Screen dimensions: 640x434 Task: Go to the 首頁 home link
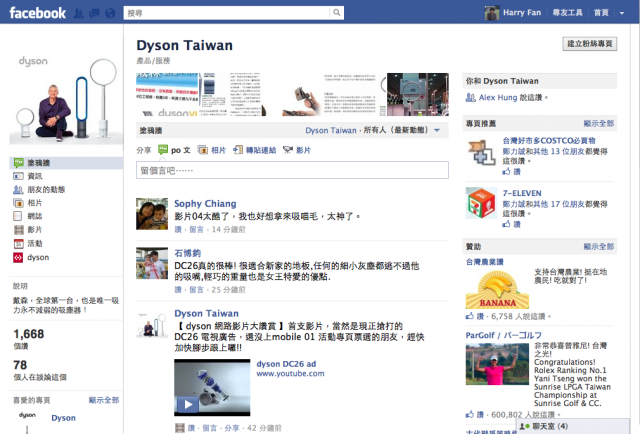601,13
